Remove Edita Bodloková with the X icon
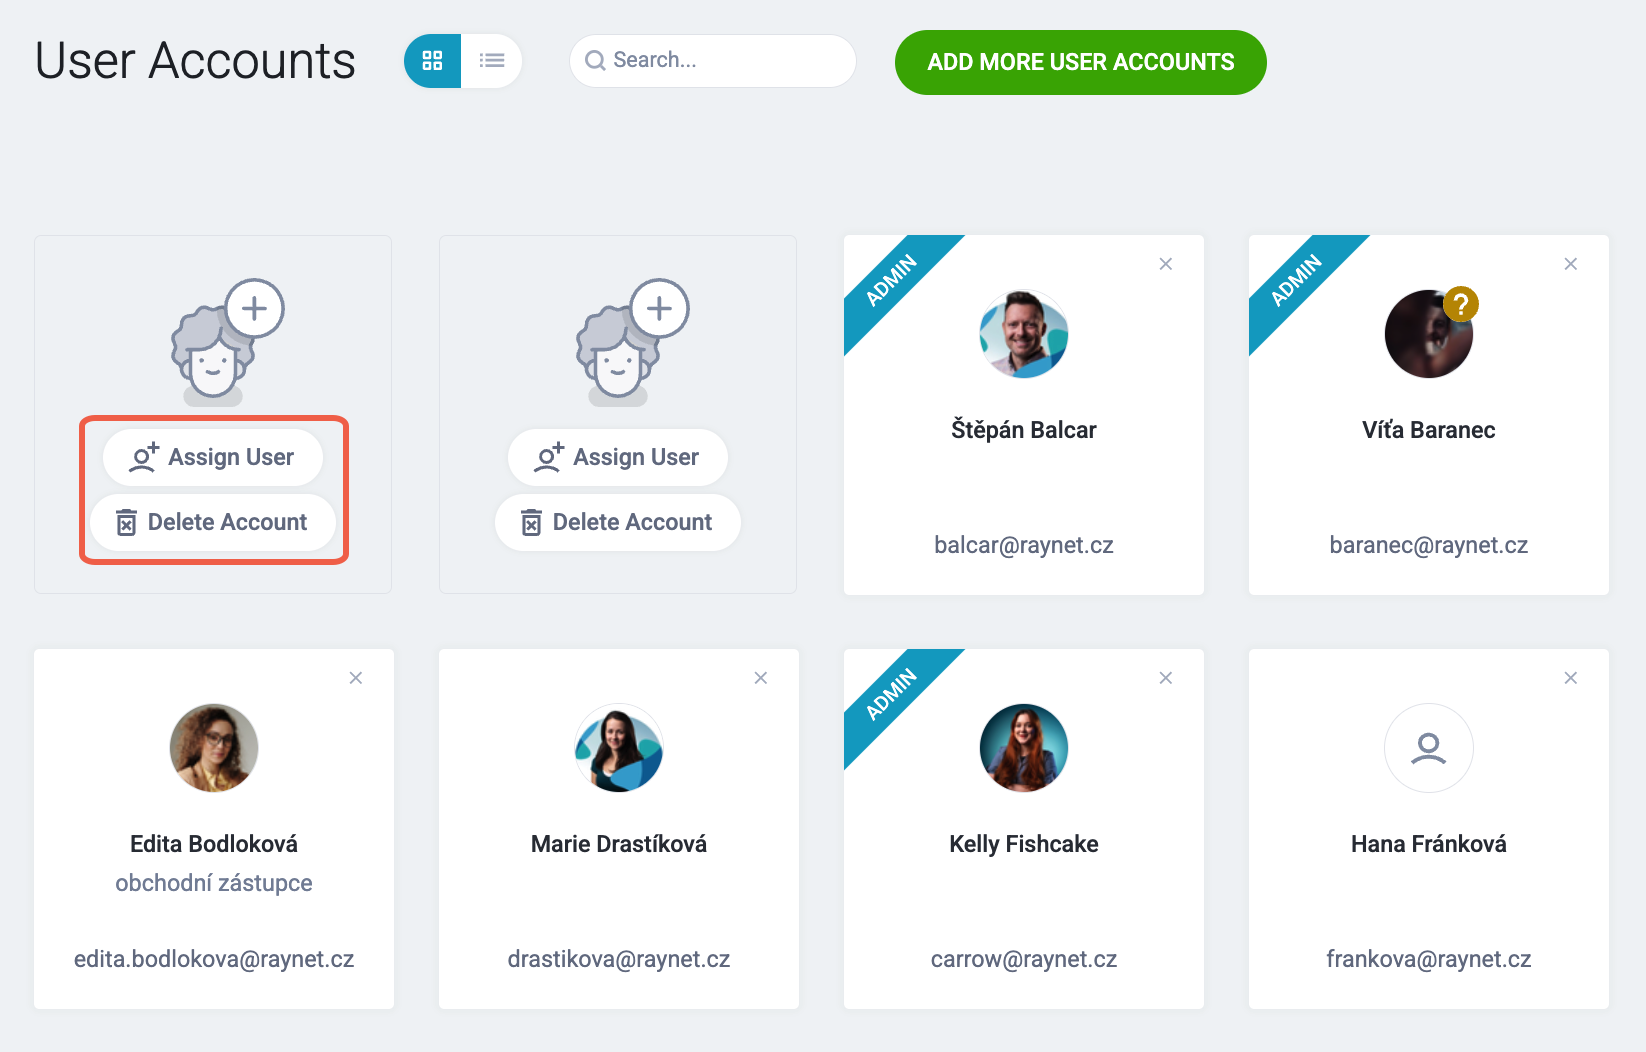 point(356,678)
